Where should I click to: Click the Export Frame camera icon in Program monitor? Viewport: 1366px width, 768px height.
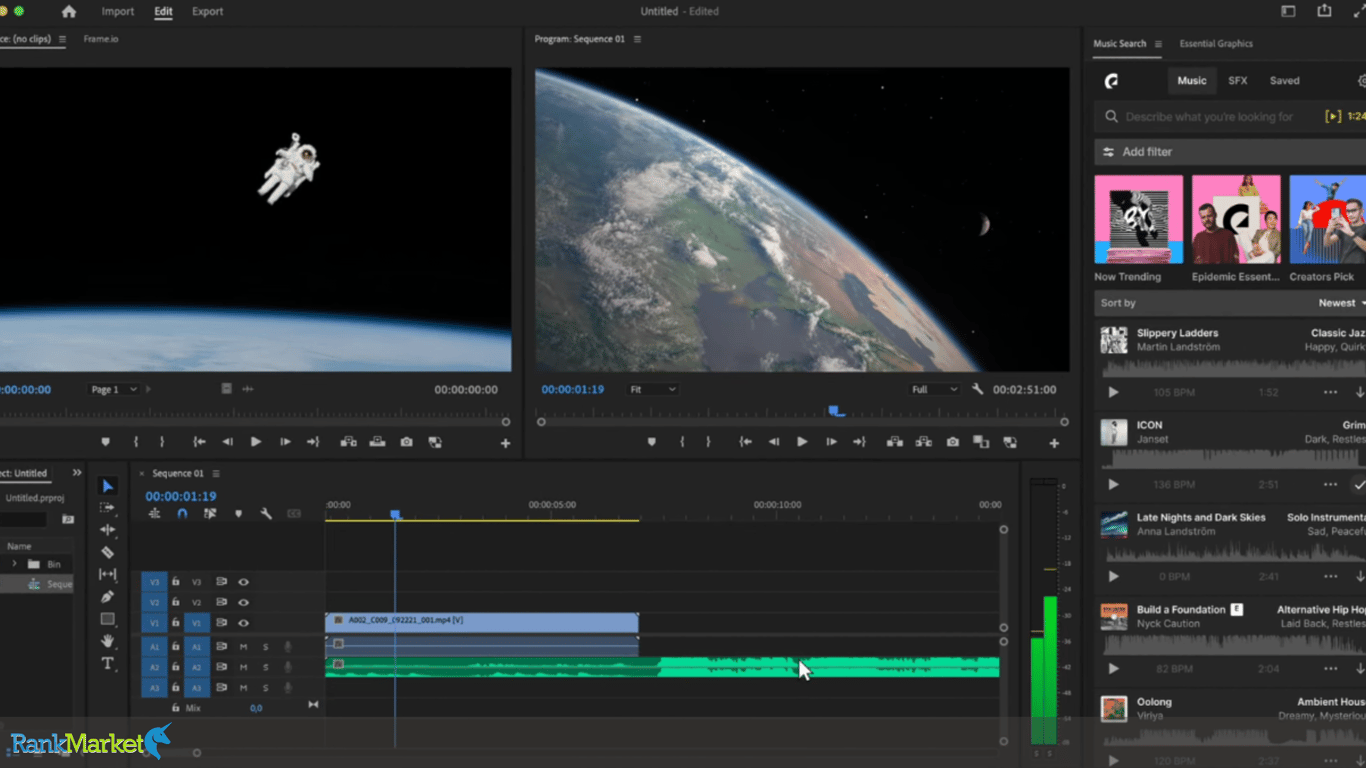click(952, 442)
